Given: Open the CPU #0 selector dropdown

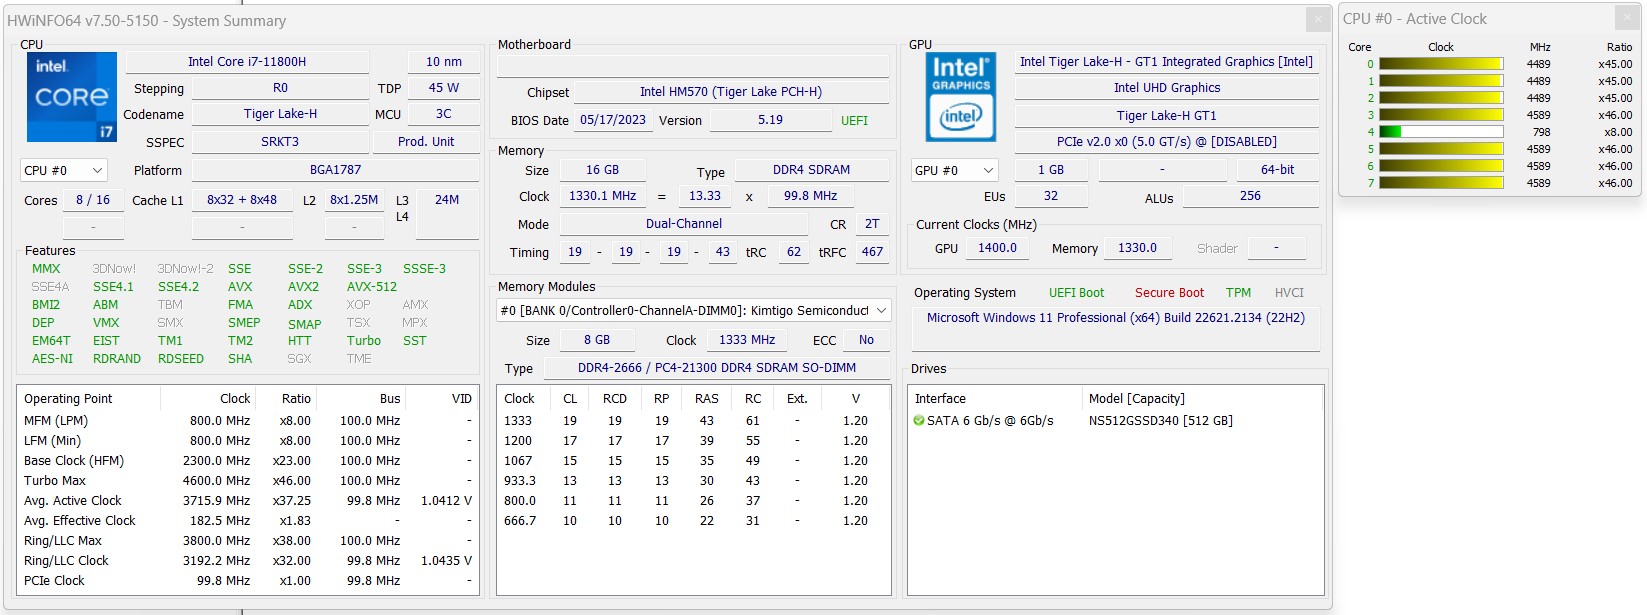Looking at the screenshot, I should click(63, 170).
